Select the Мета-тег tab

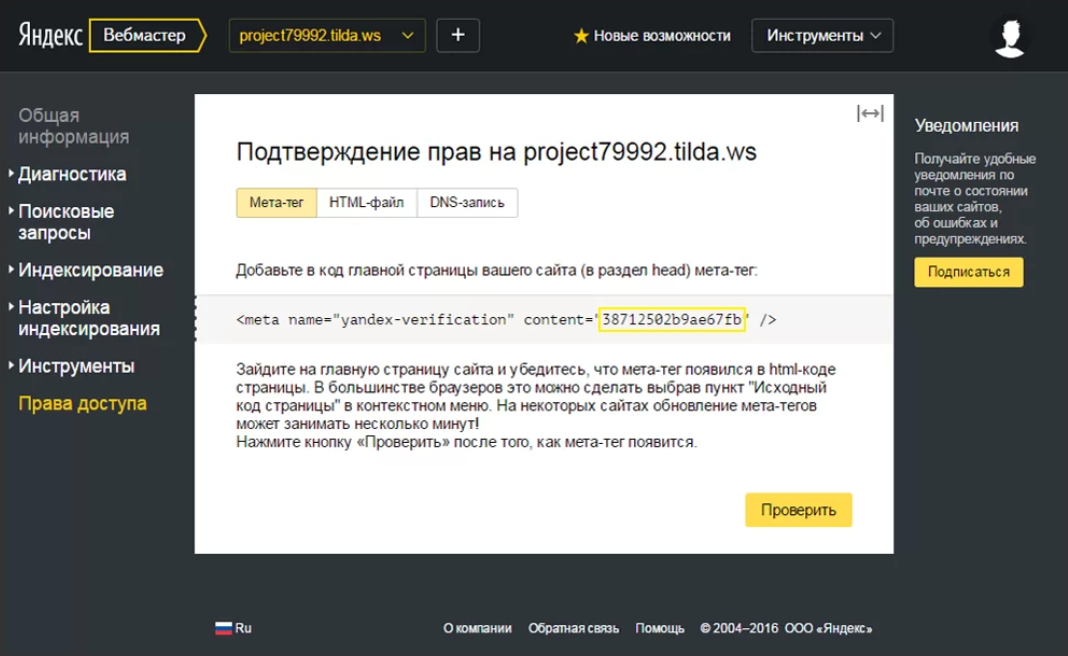click(276, 202)
